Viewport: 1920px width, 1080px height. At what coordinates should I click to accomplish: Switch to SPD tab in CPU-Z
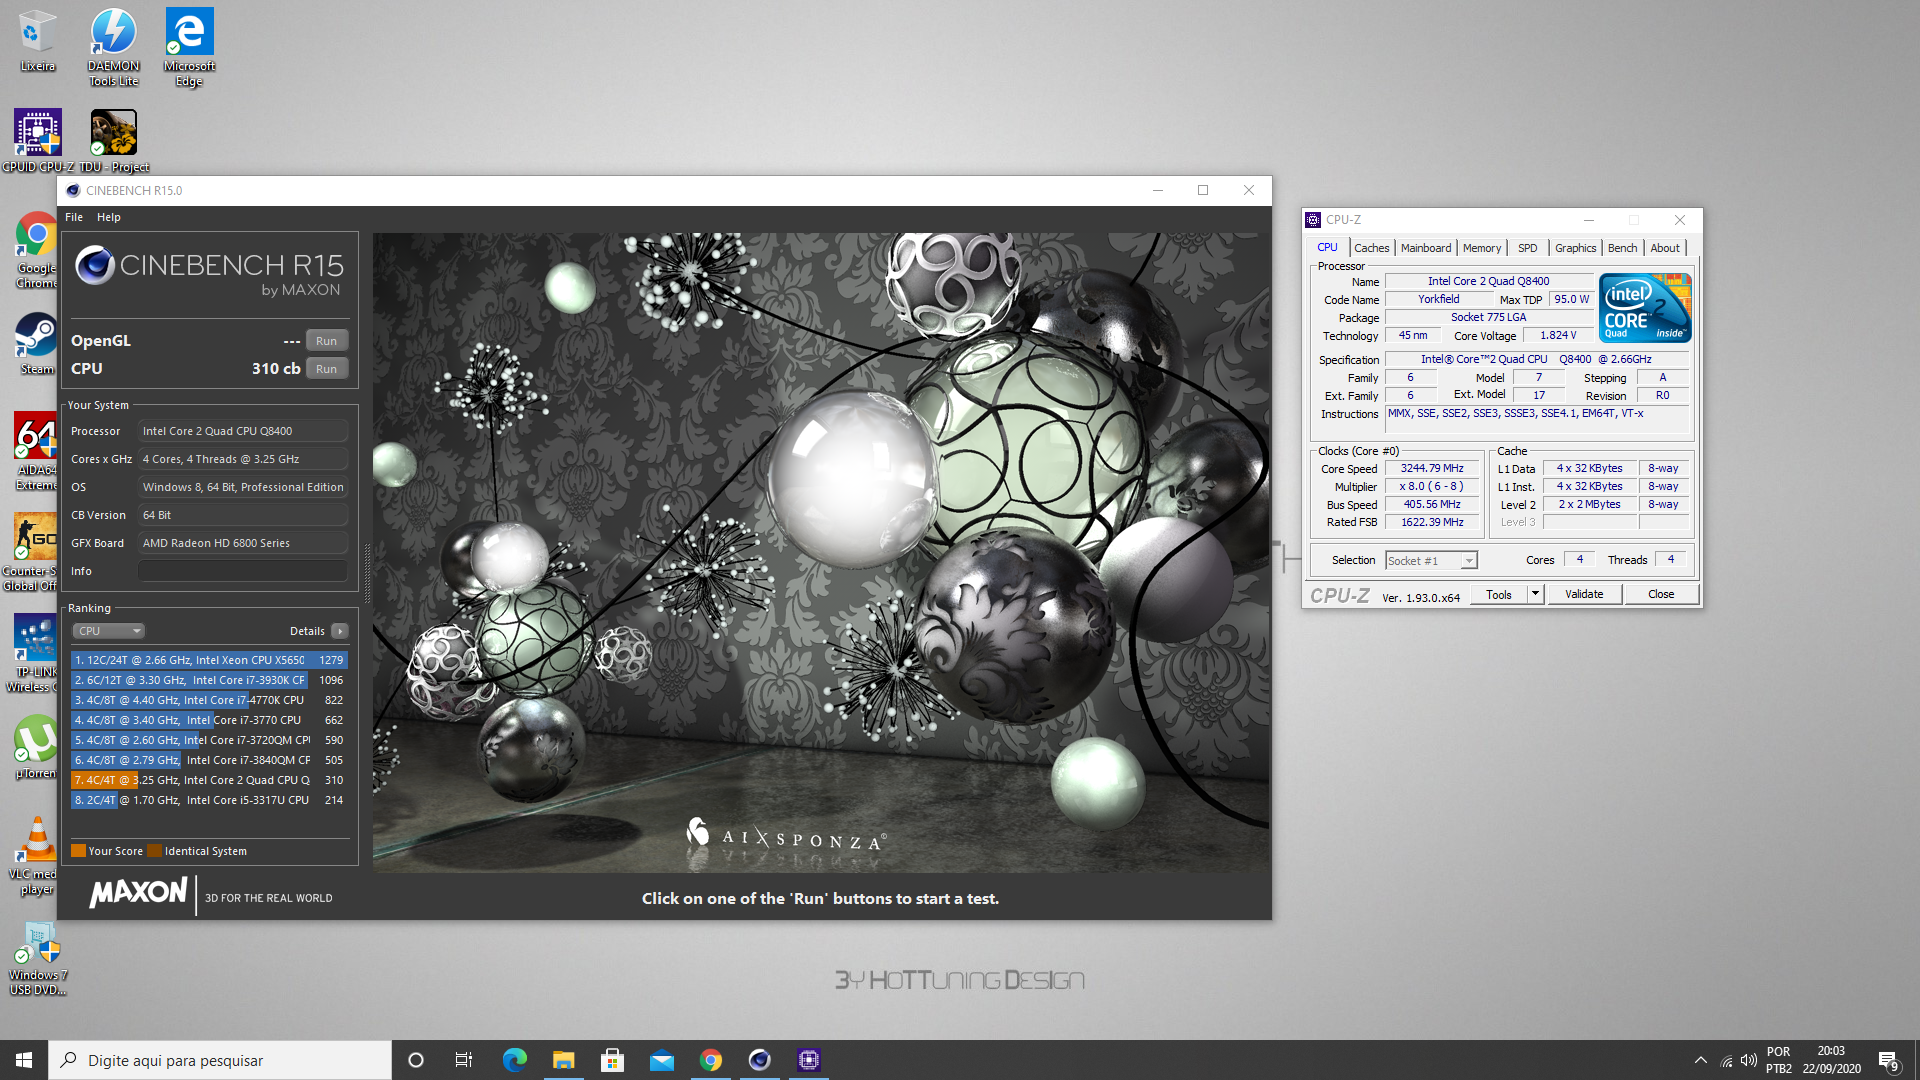tap(1527, 248)
